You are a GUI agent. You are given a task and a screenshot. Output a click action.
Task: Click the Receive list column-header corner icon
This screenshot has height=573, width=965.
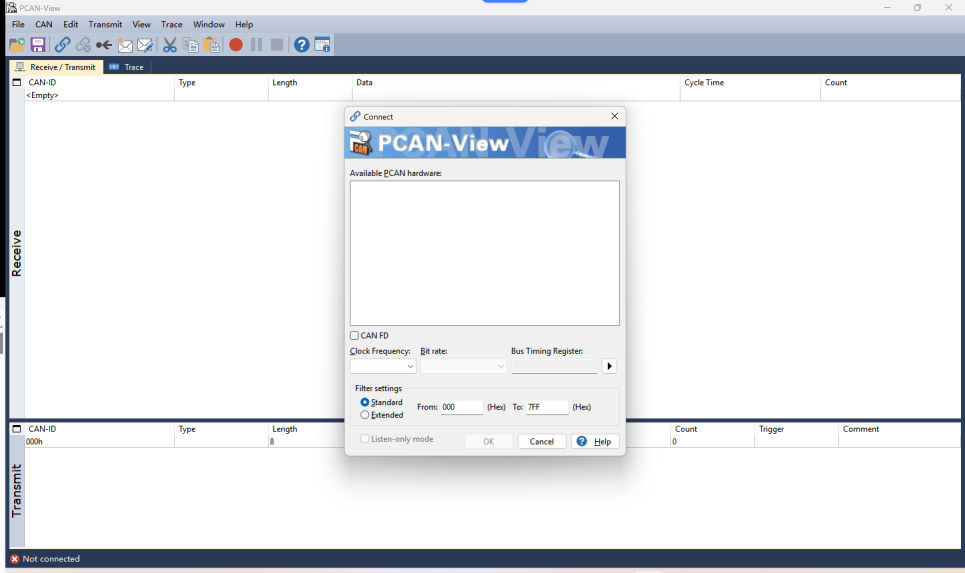click(17, 82)
